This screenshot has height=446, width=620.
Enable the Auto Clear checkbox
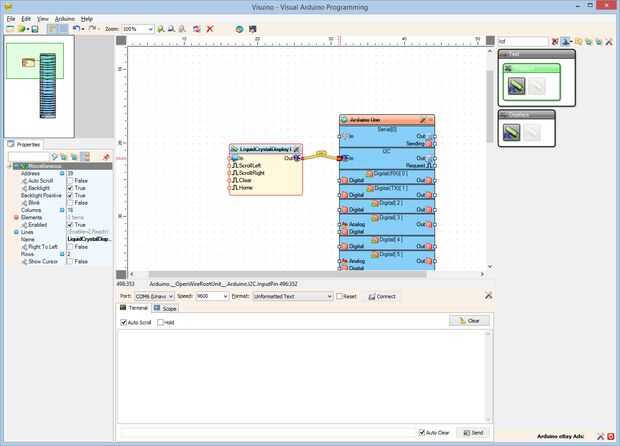pos(422,433)
